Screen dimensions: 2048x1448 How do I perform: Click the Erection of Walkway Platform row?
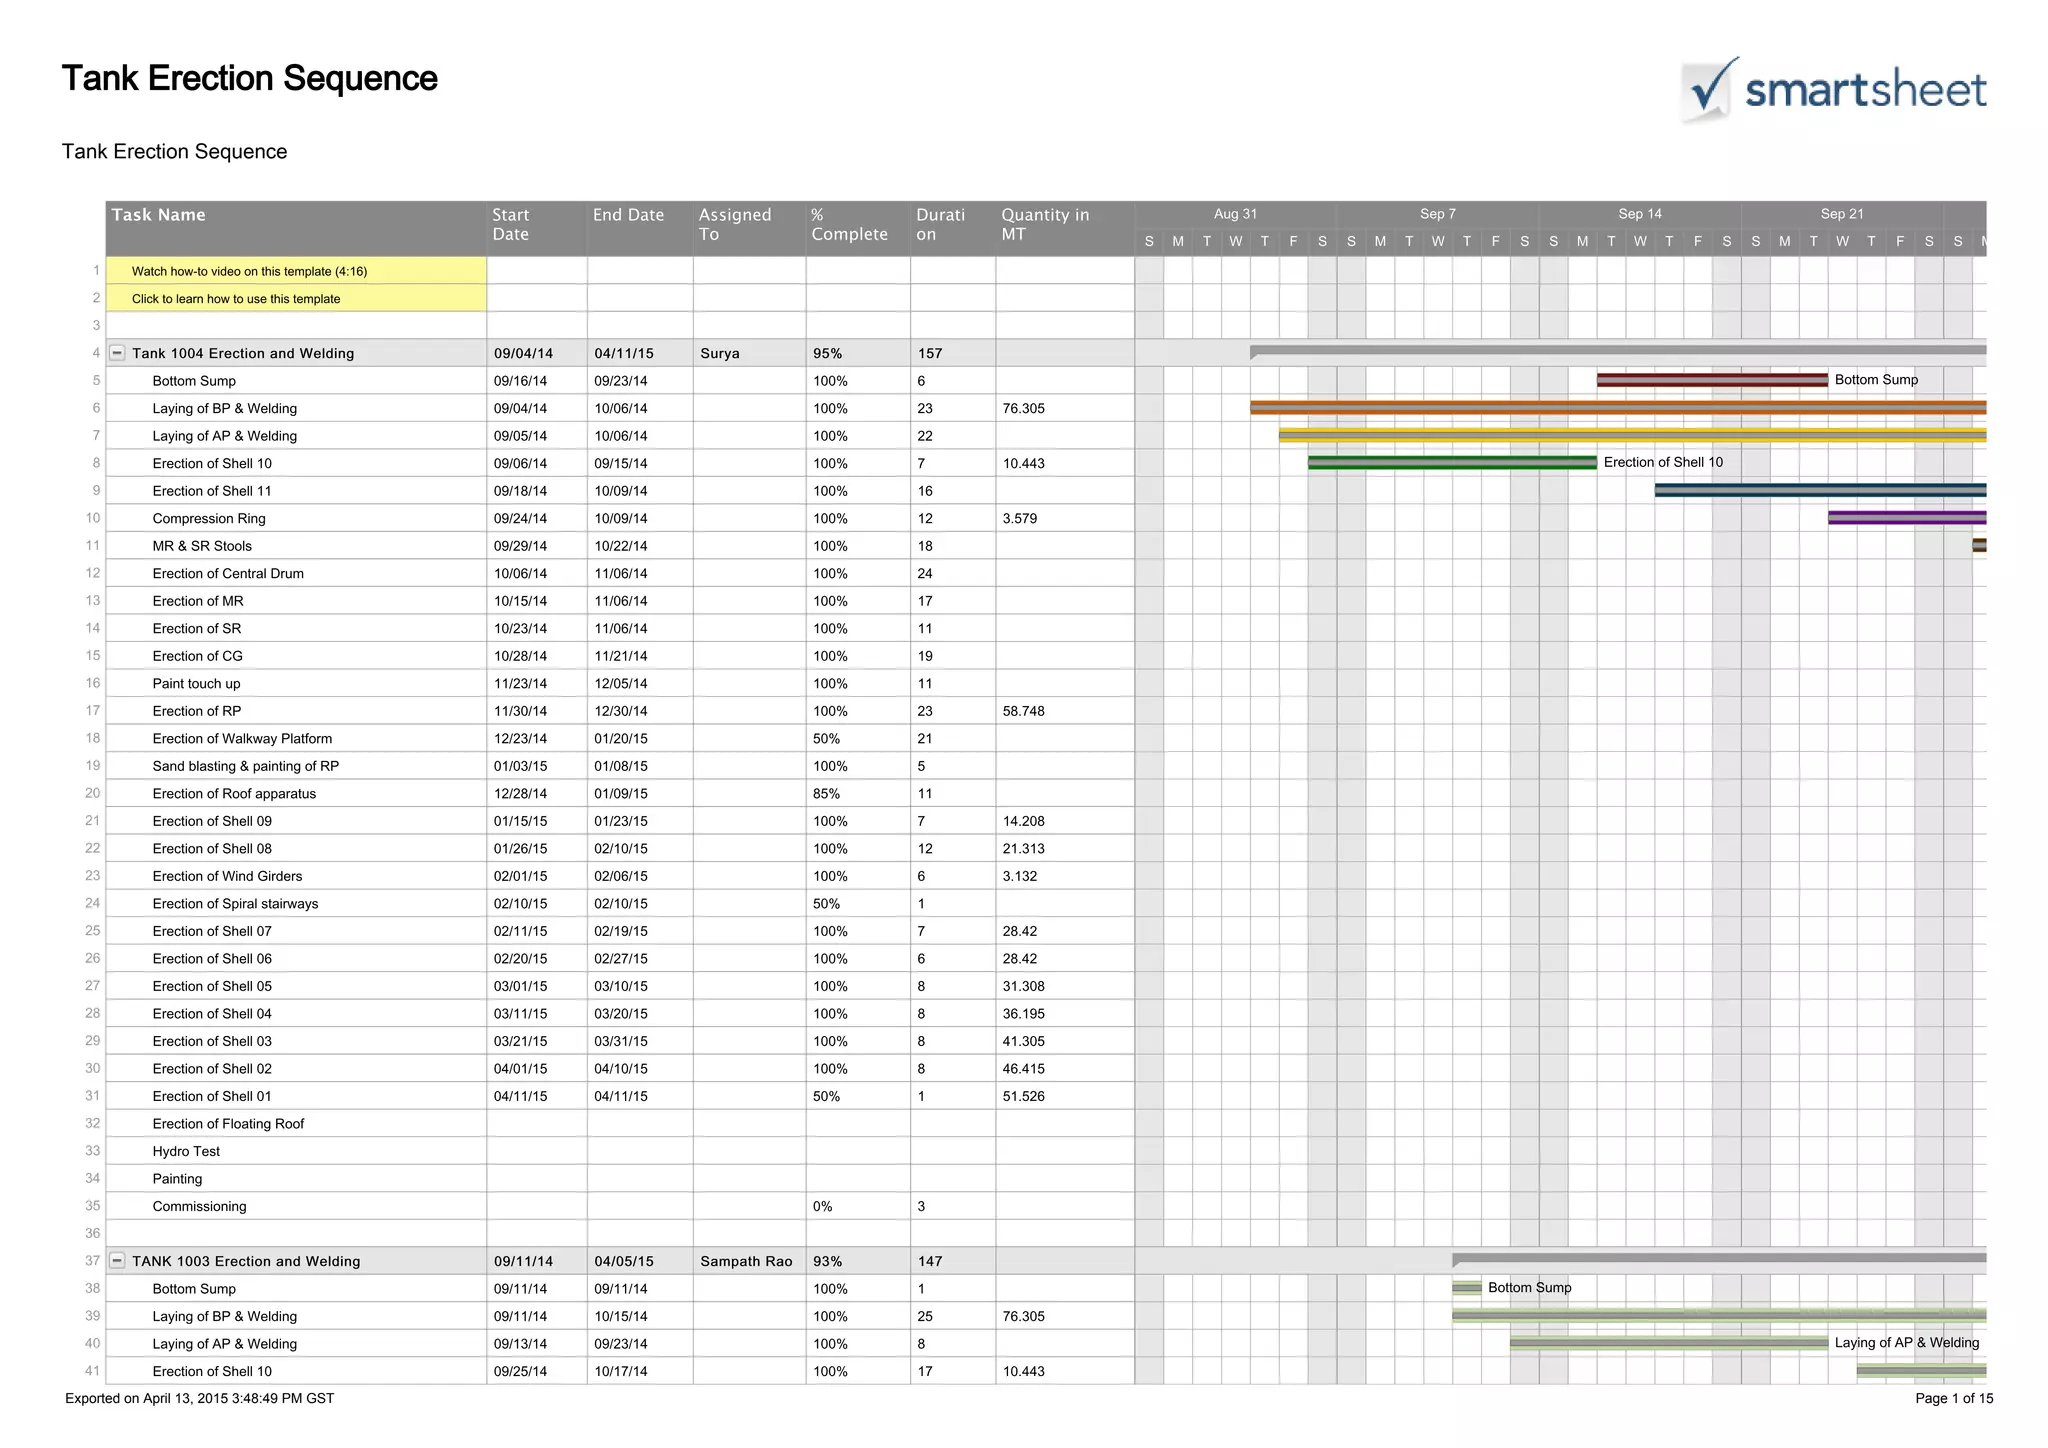[242, 739]
